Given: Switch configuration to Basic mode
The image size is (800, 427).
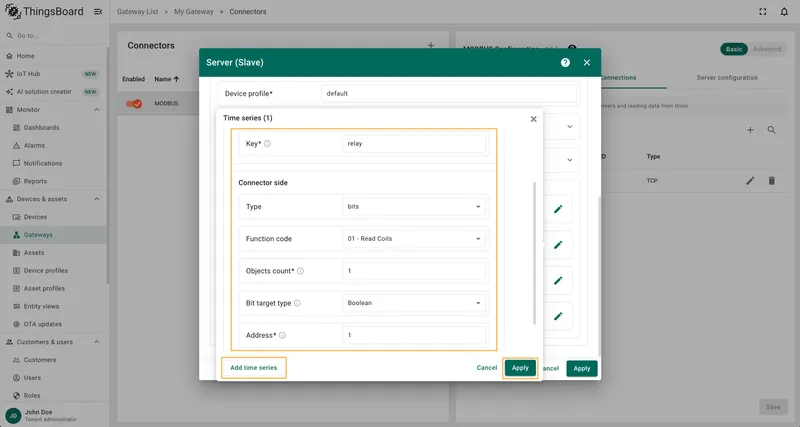Looking at the screenshot, I should 734,49.
